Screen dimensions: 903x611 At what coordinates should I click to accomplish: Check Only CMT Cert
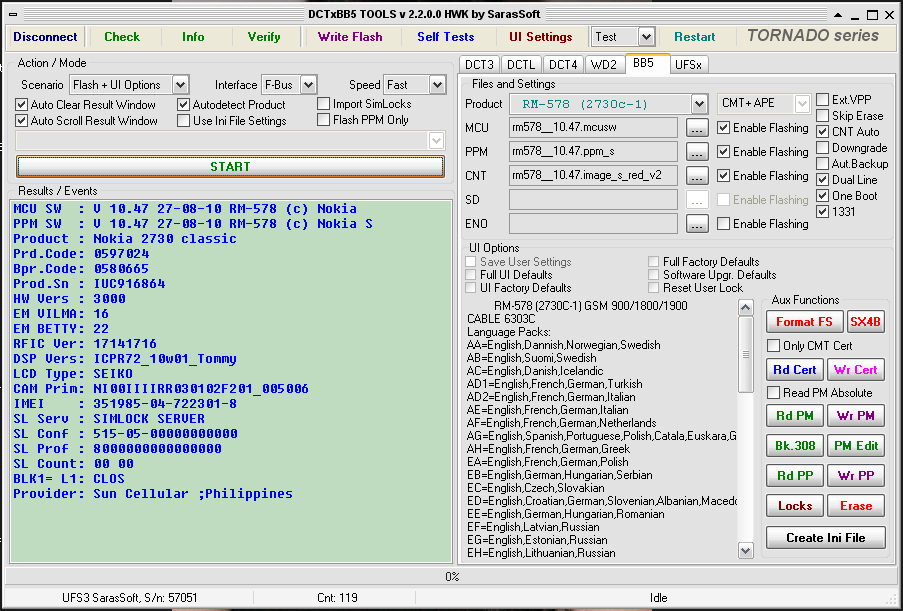[x=810, y=346]
